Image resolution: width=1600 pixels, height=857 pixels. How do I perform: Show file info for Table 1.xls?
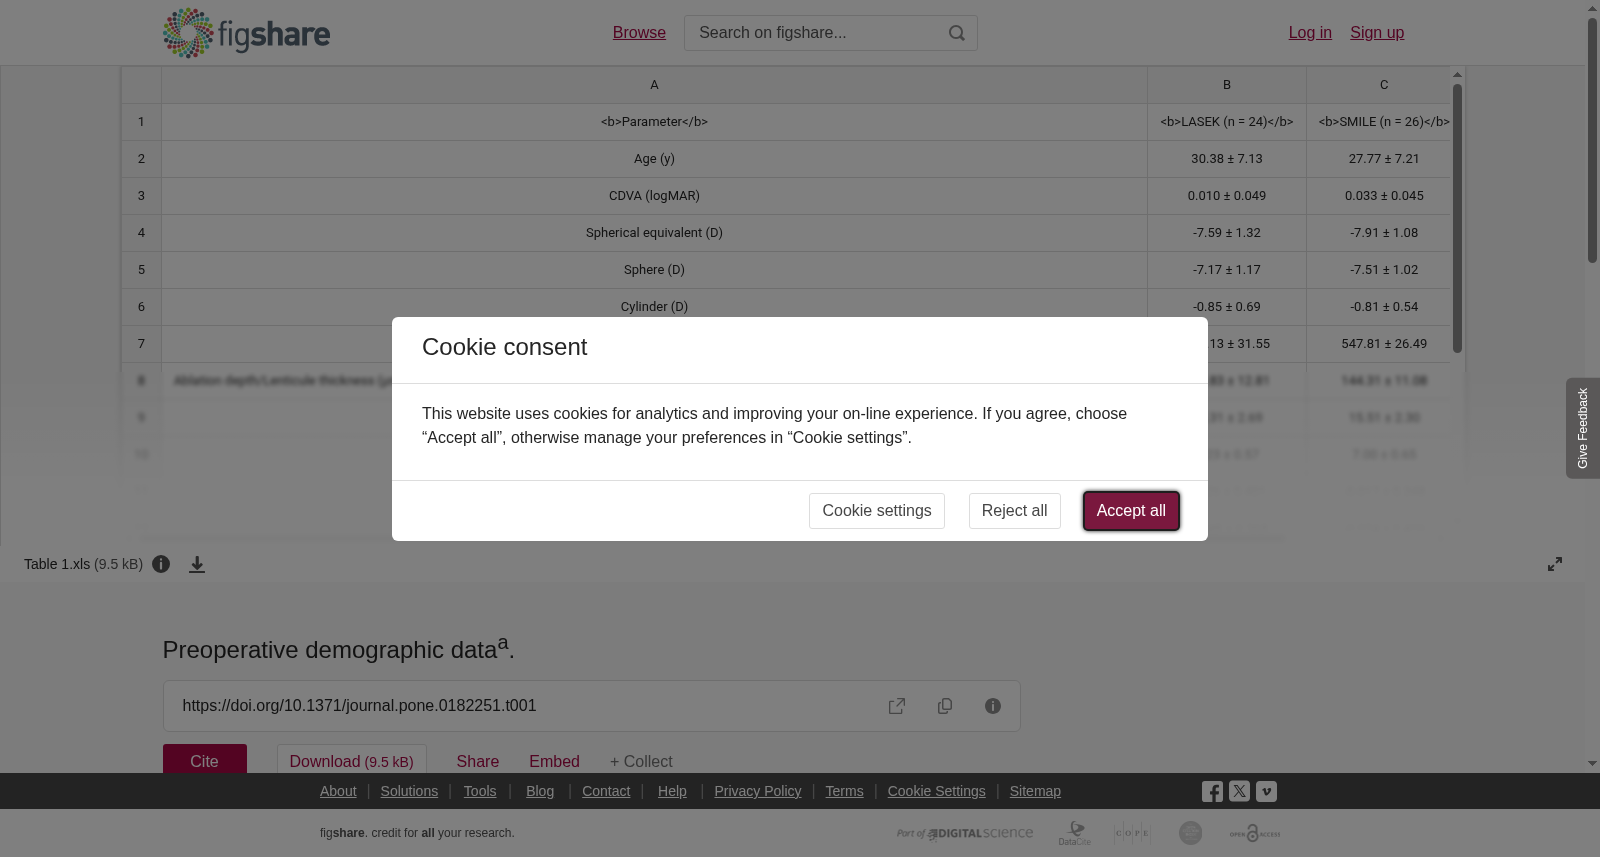tap(161, 564)
